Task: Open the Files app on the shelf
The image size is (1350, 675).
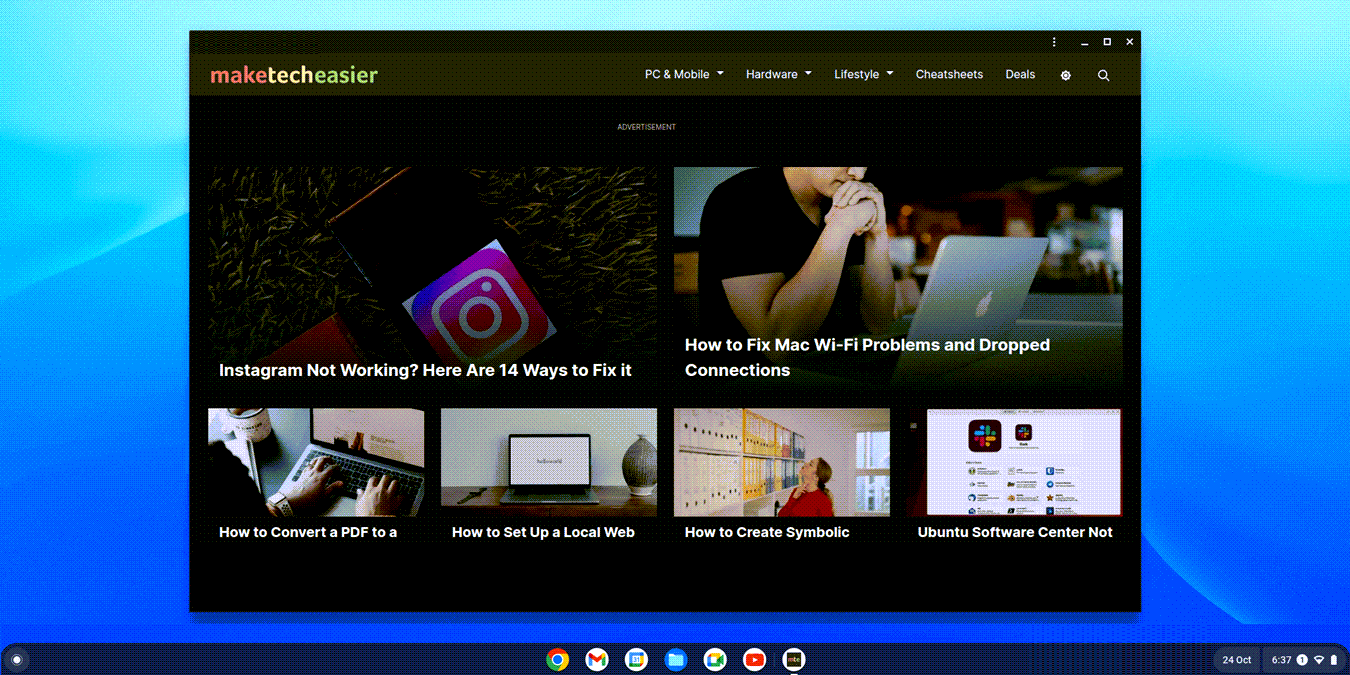Action: pyautogui.click(x=675, y=659)
